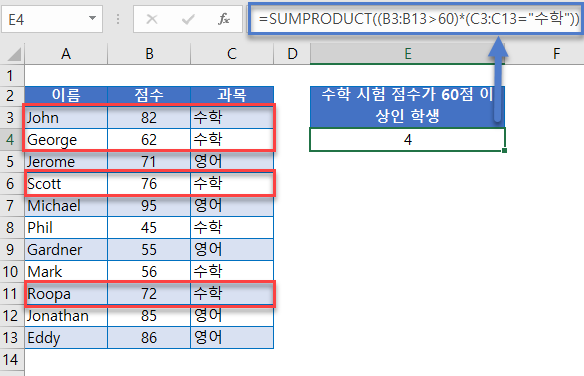584x376 pixels.
Task: Click Mark's score cell 56
Action: tap(149, 271)
